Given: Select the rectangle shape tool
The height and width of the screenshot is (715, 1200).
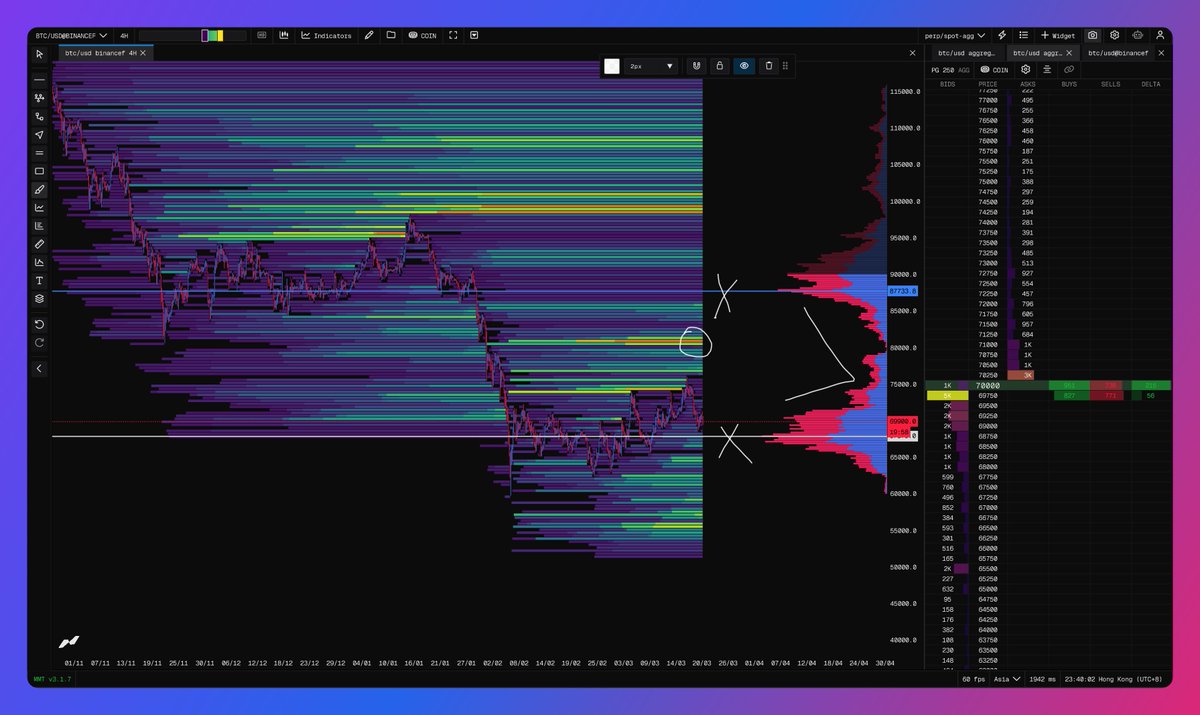Looking at the screenshot, I should (39, 171).
